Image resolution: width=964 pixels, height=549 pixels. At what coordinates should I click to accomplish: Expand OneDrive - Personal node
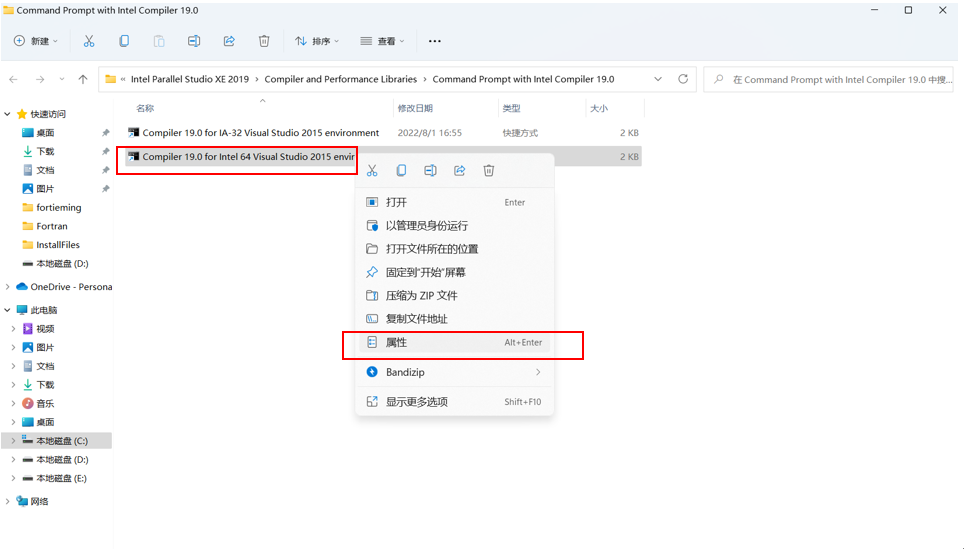7,287
